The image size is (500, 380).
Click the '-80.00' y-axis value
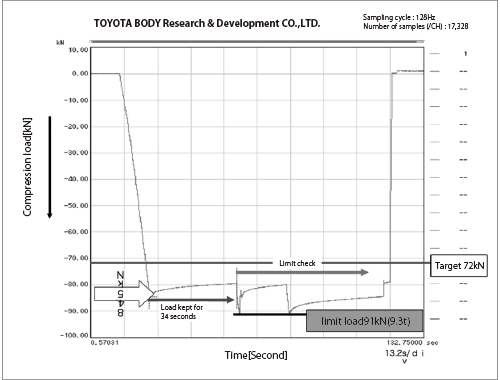tap(77, 284)
